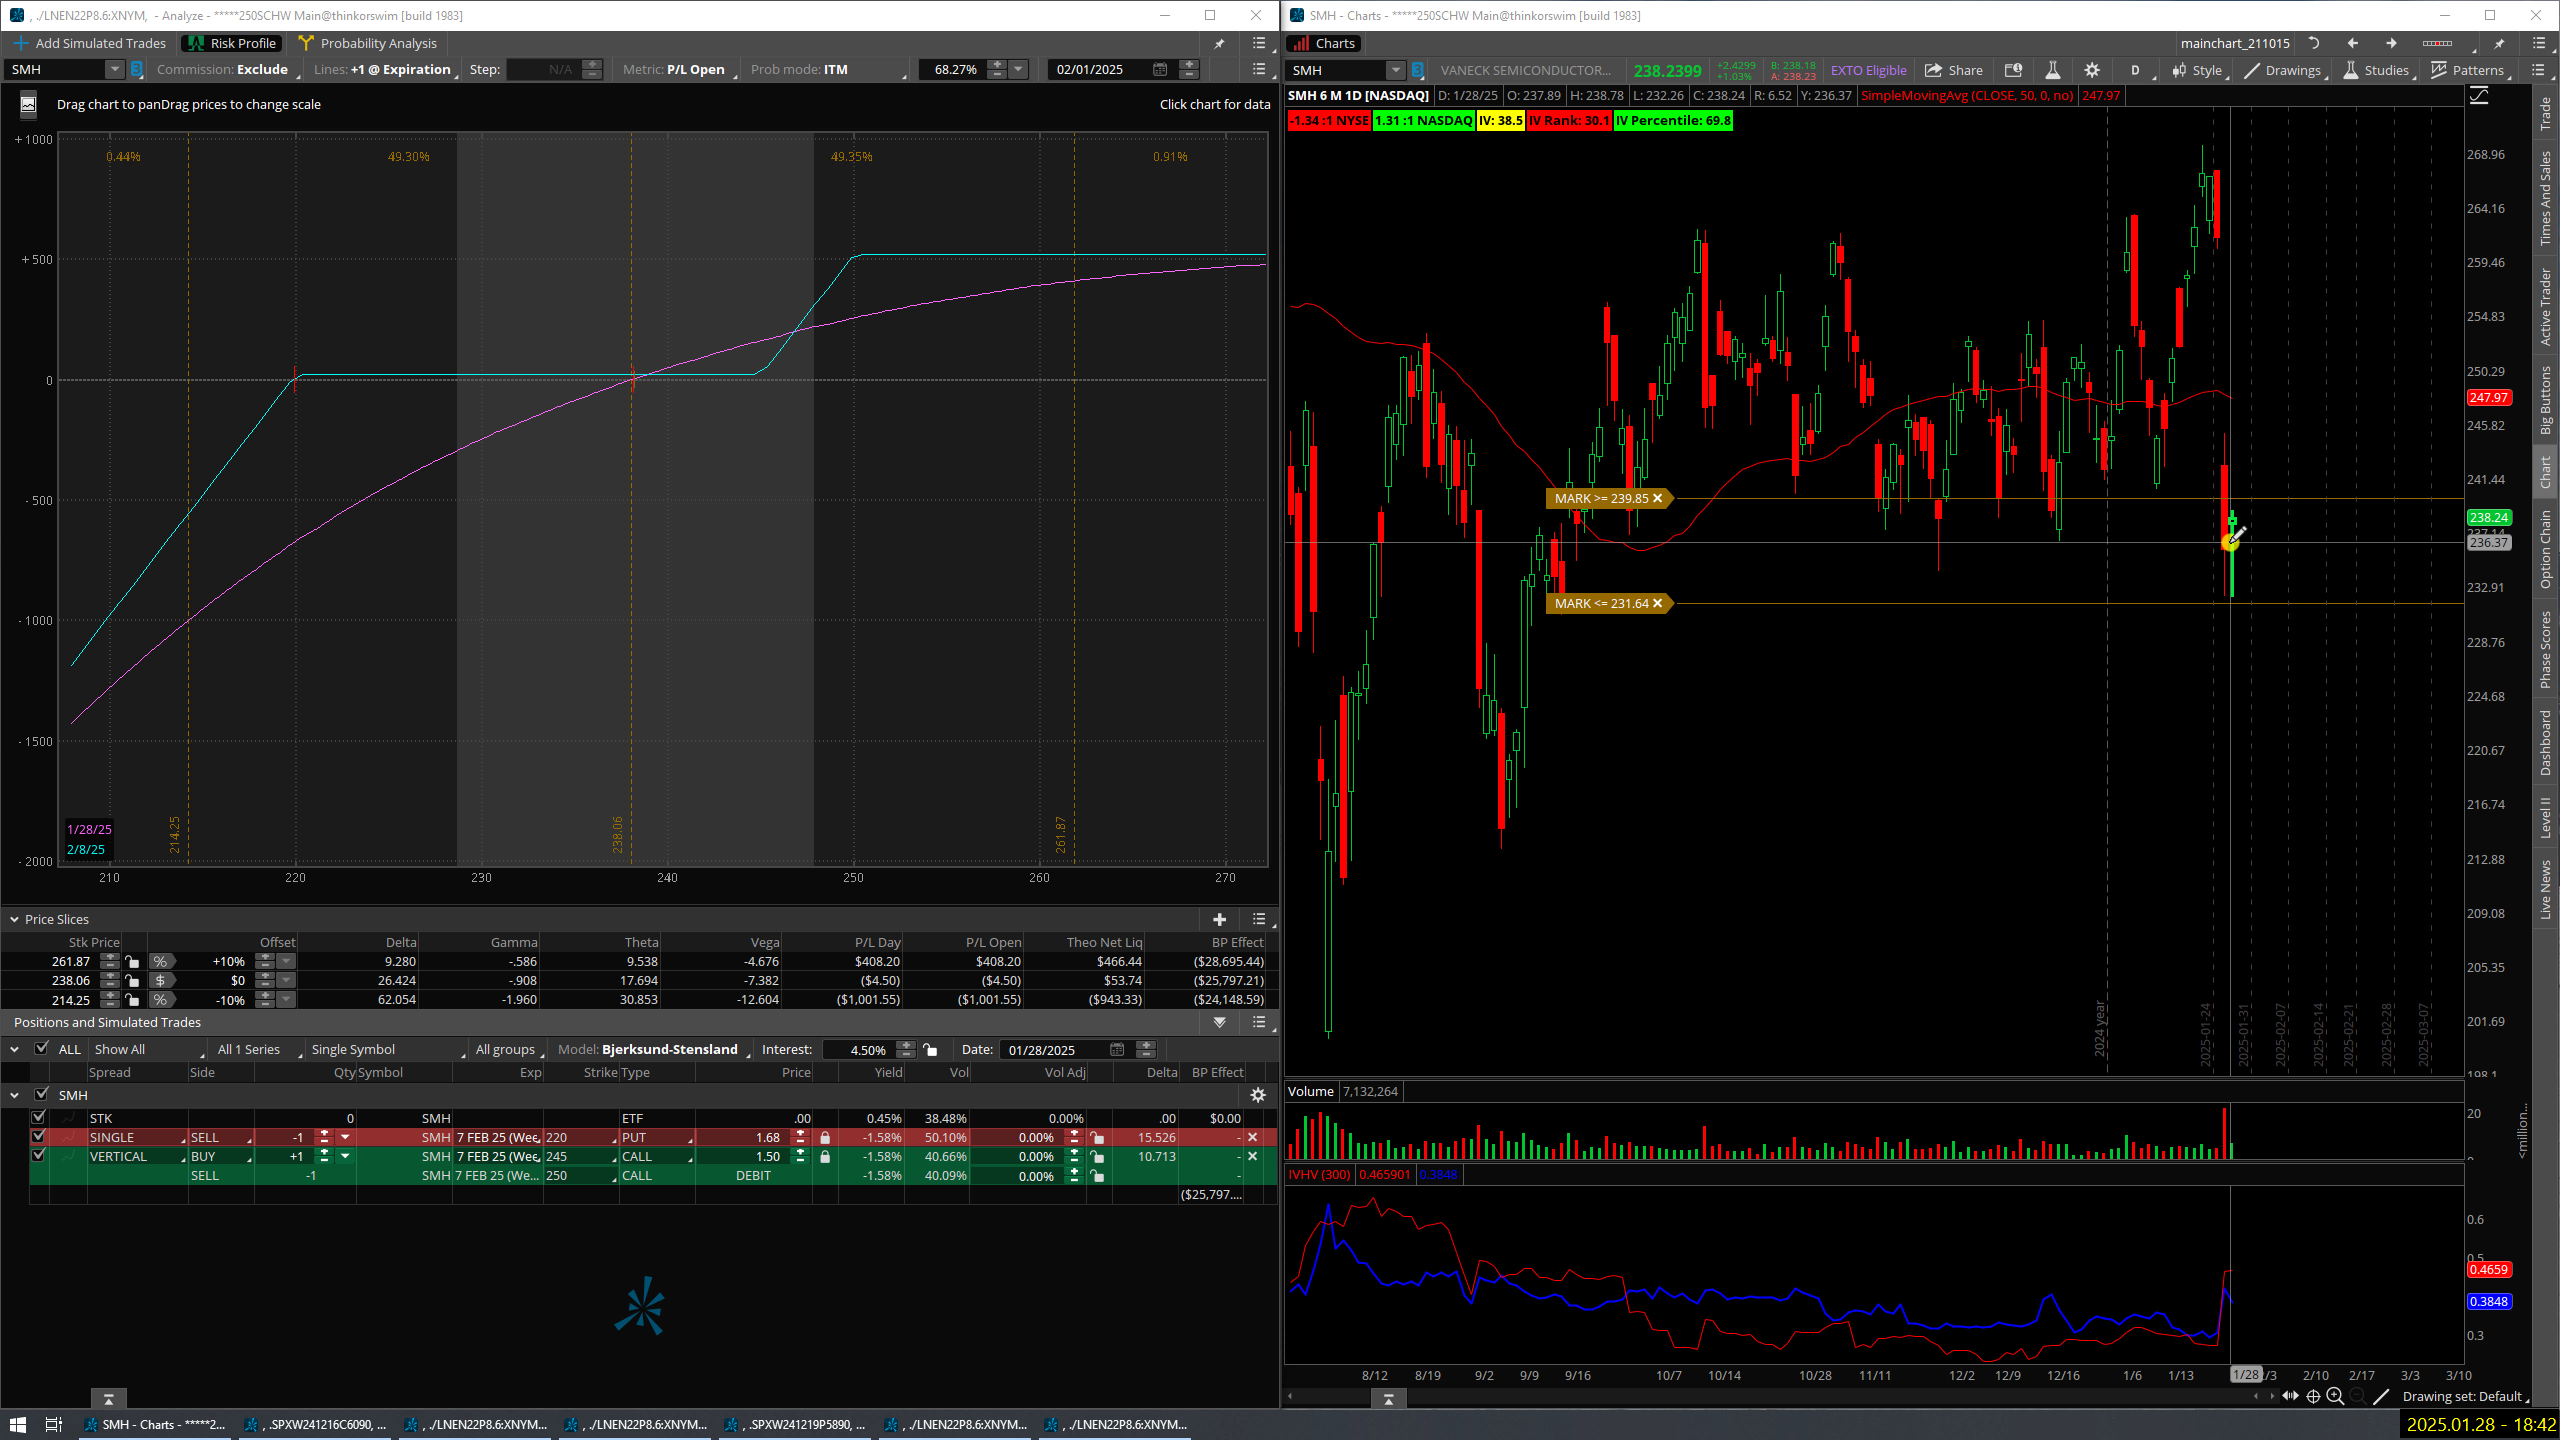Click the Share chart button

point(1954,70)
